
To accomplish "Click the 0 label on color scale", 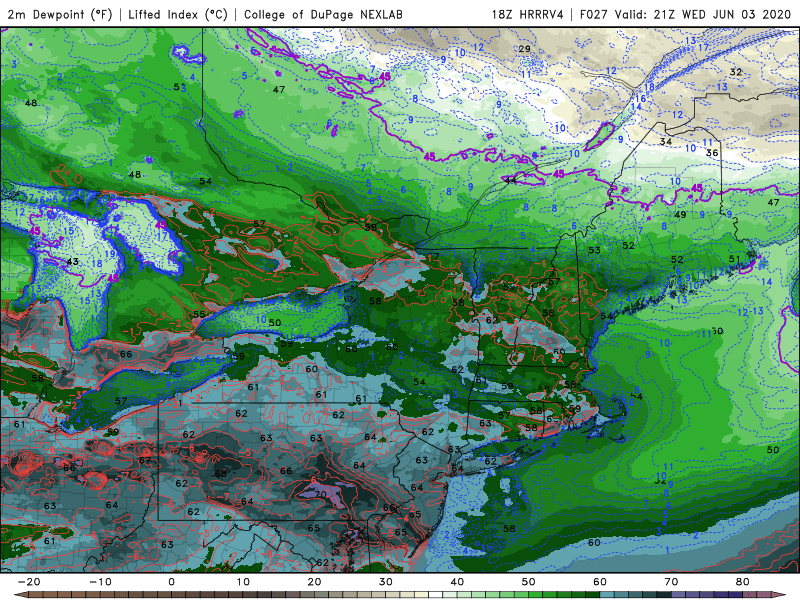I will [171, 582].
